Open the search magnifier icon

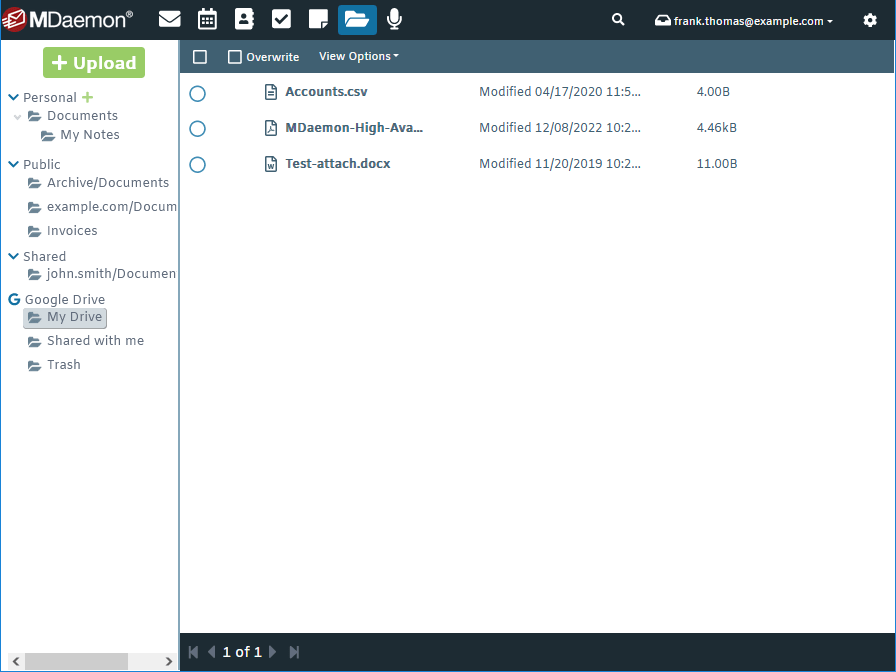617,19
